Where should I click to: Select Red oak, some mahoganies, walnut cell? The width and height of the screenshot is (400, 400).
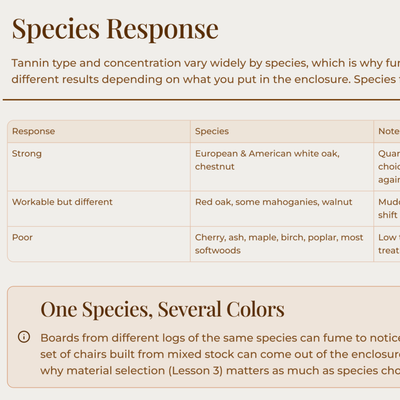click(x=282, y=209)
